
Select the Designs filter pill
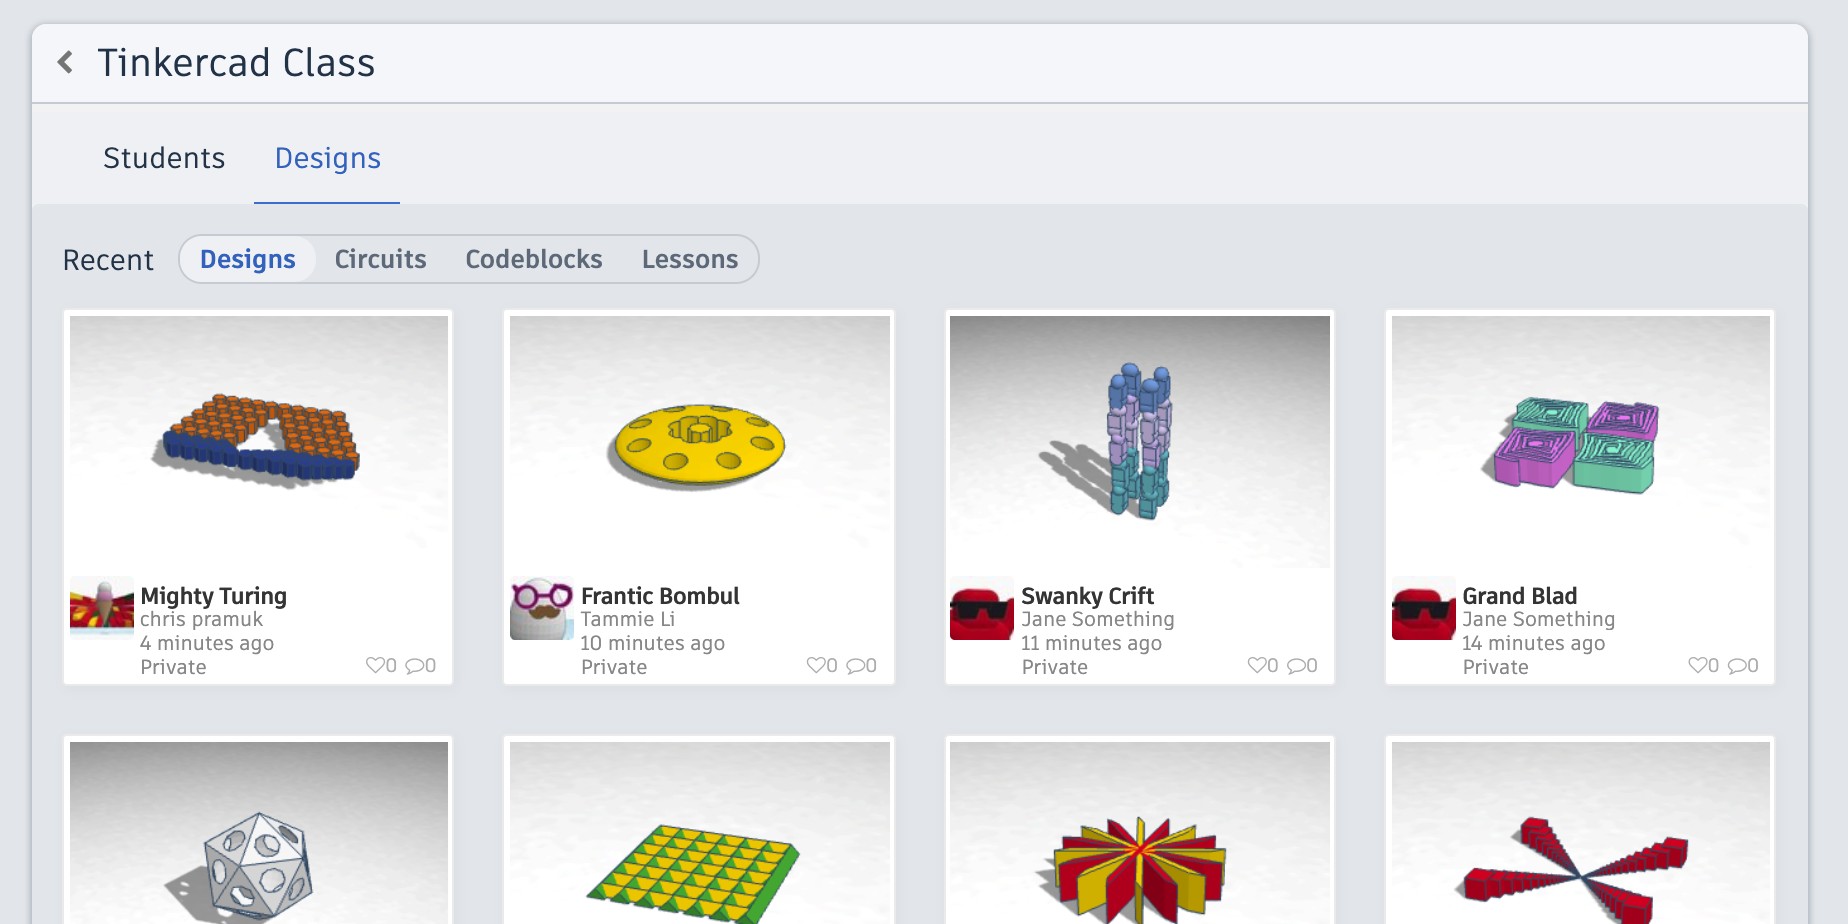point(248,259)
